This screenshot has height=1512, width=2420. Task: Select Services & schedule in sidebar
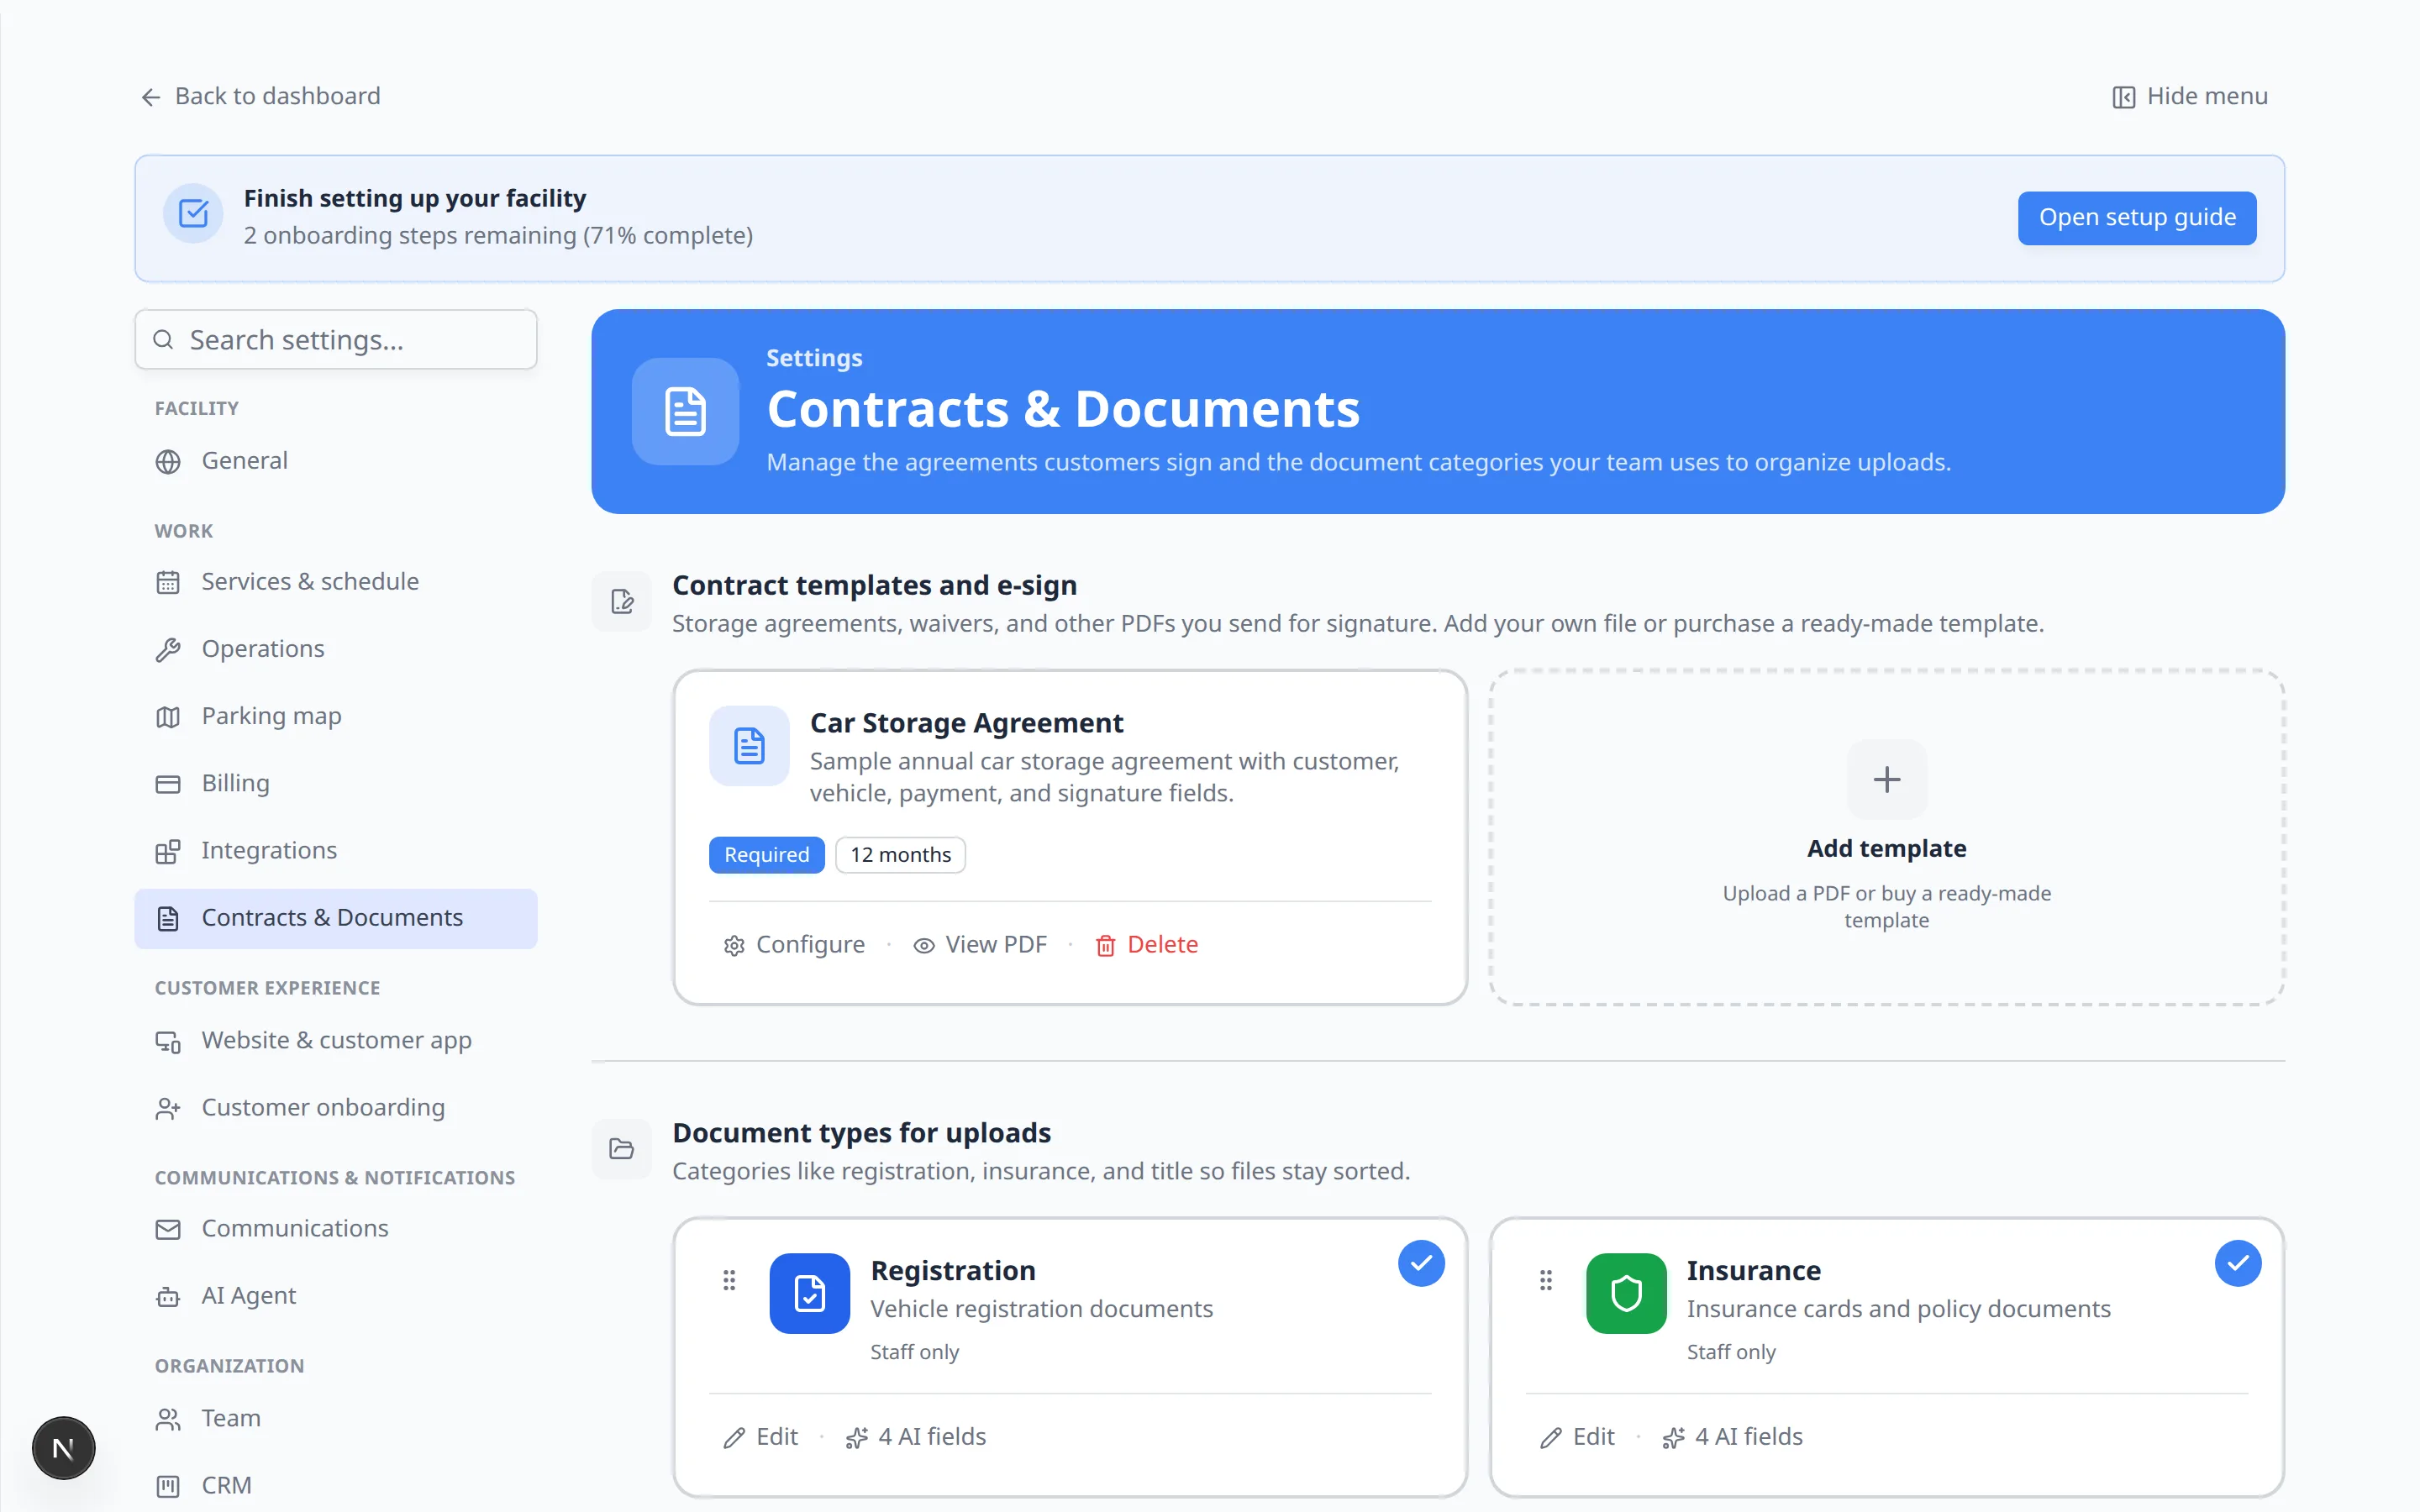(x=336, y=582)
